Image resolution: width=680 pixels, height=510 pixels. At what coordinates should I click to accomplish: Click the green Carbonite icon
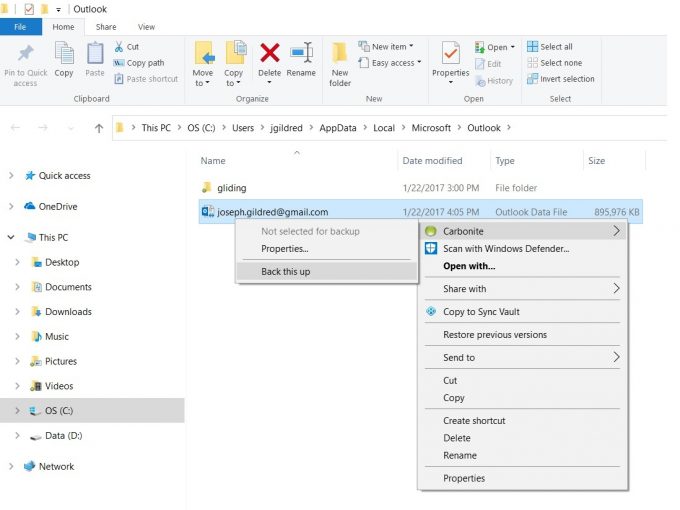[x=430, y=231]
